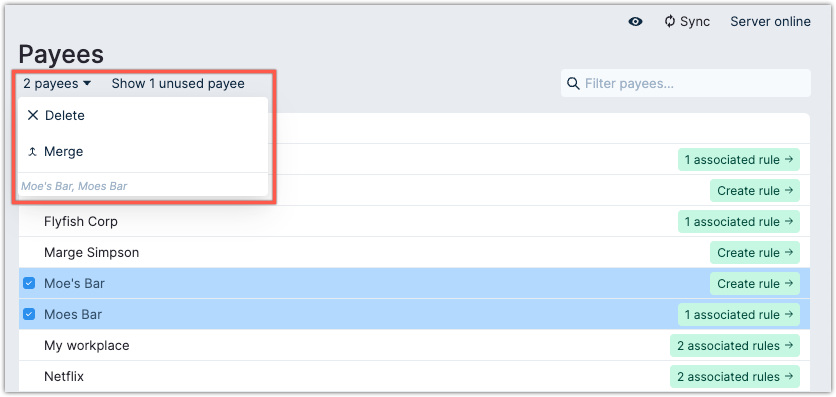Uncheck the Moe's Bar checkbox
Viewport: 836px width, 397px height.
coord(29,283)
